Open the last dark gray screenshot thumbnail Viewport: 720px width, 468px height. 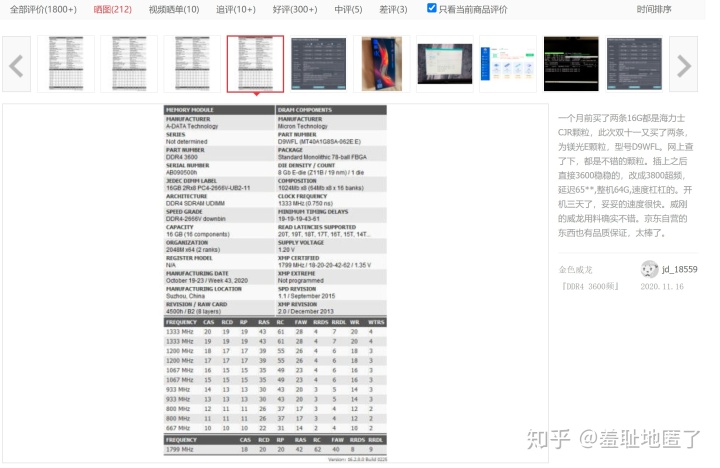pyautogui.click(x=634, y=64)
